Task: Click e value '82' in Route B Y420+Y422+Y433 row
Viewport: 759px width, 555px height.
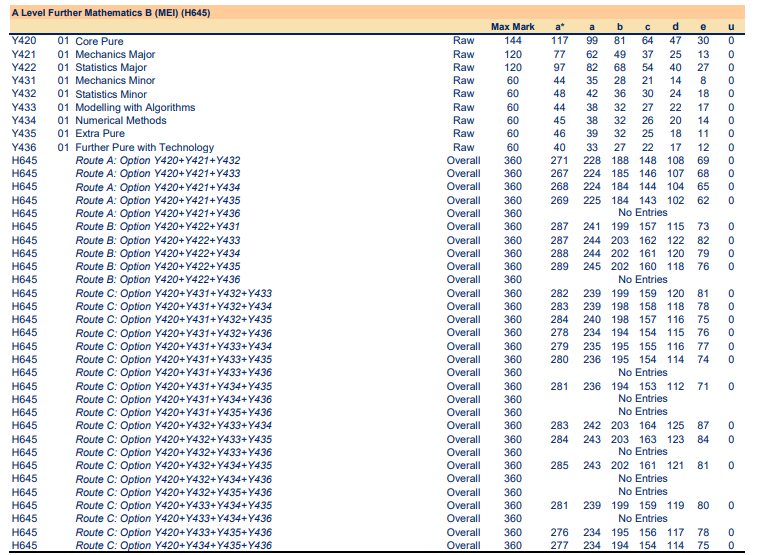Action: coord(703,240)
